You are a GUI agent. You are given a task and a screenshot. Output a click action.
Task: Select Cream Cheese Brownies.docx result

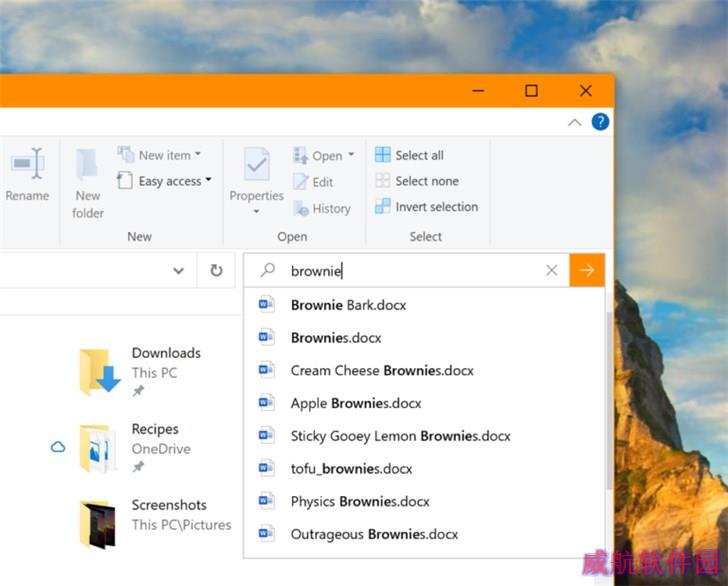[x=424, y=371]
